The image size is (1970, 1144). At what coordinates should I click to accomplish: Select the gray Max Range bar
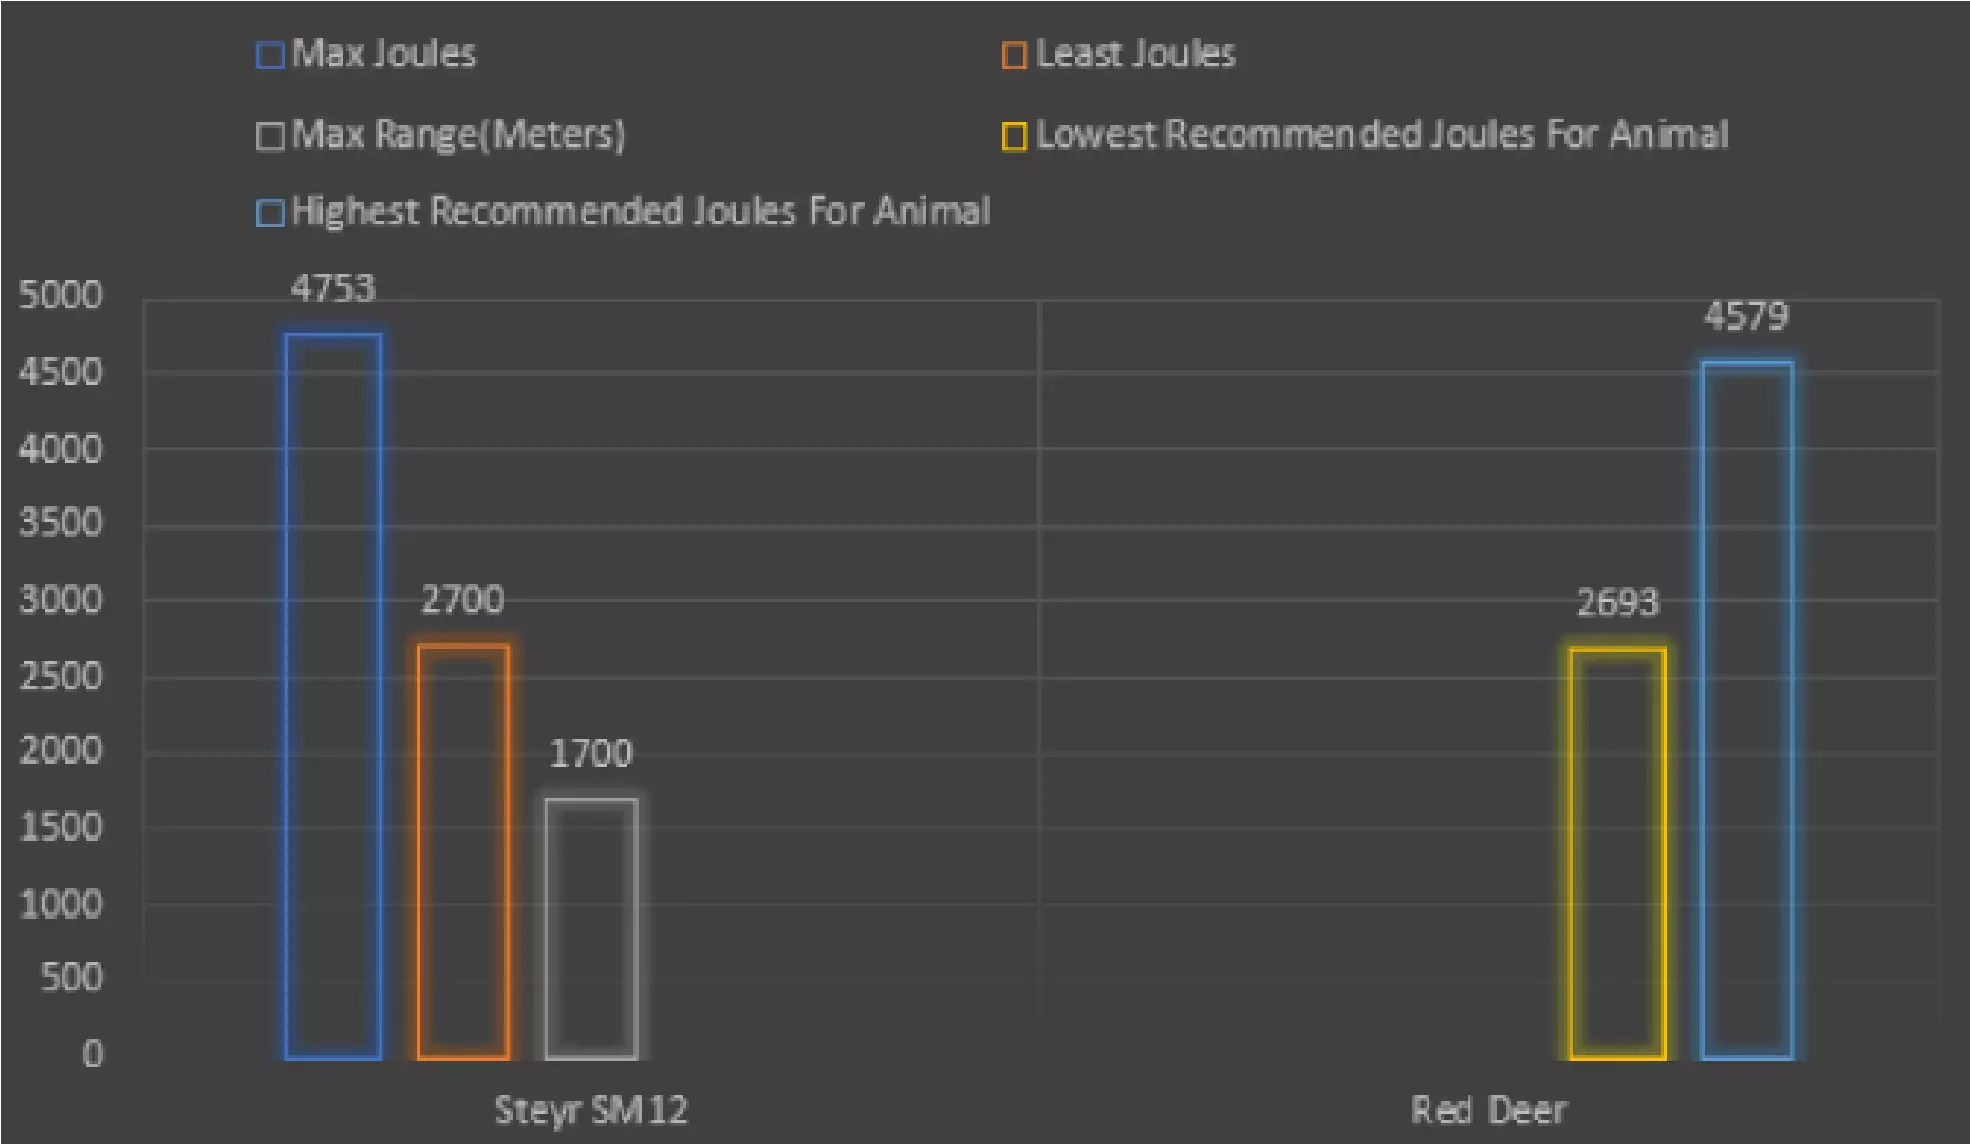(592, 928)
